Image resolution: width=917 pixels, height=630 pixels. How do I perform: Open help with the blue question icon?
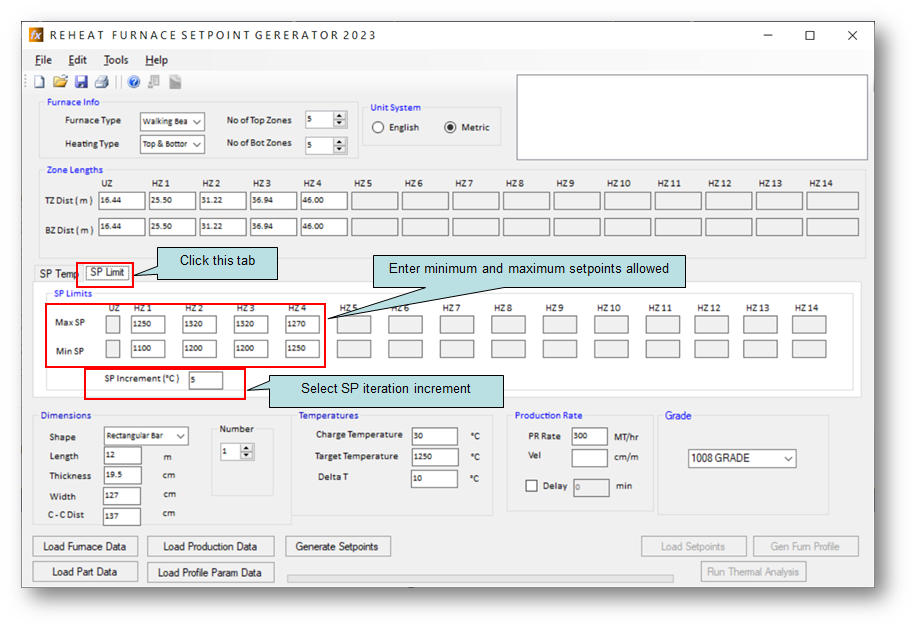(134, 82)
